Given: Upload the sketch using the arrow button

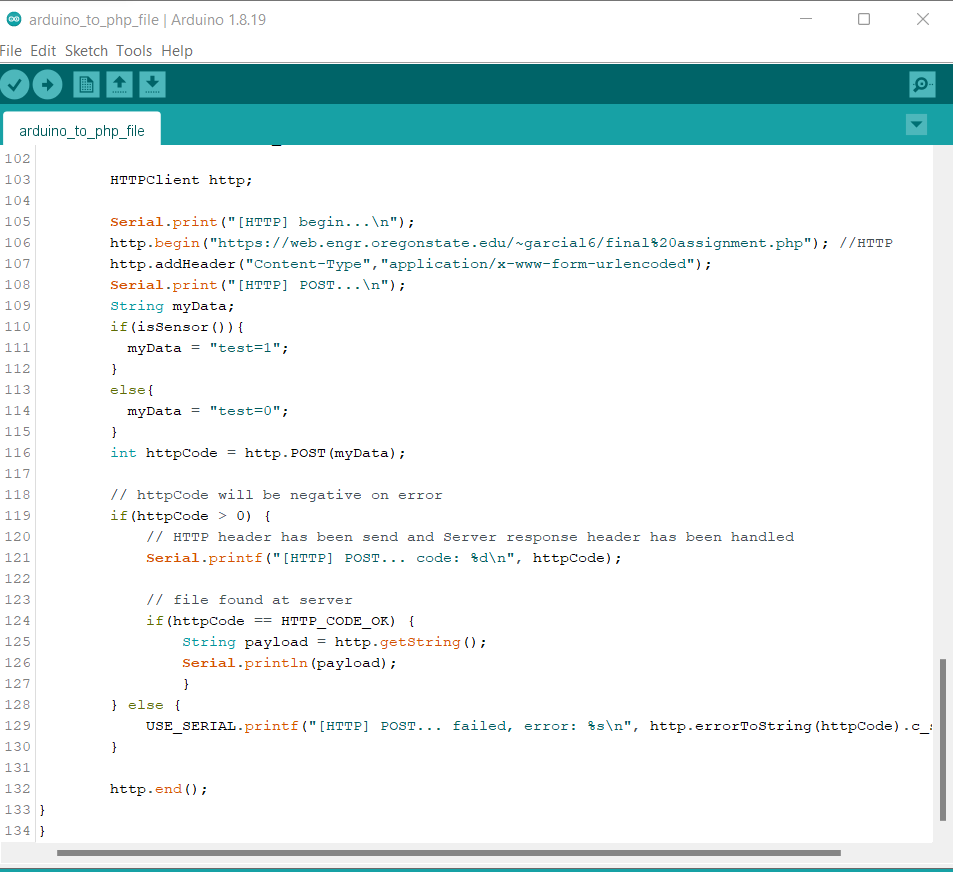Looking at the screenshot, I should (x=47, y=85).
